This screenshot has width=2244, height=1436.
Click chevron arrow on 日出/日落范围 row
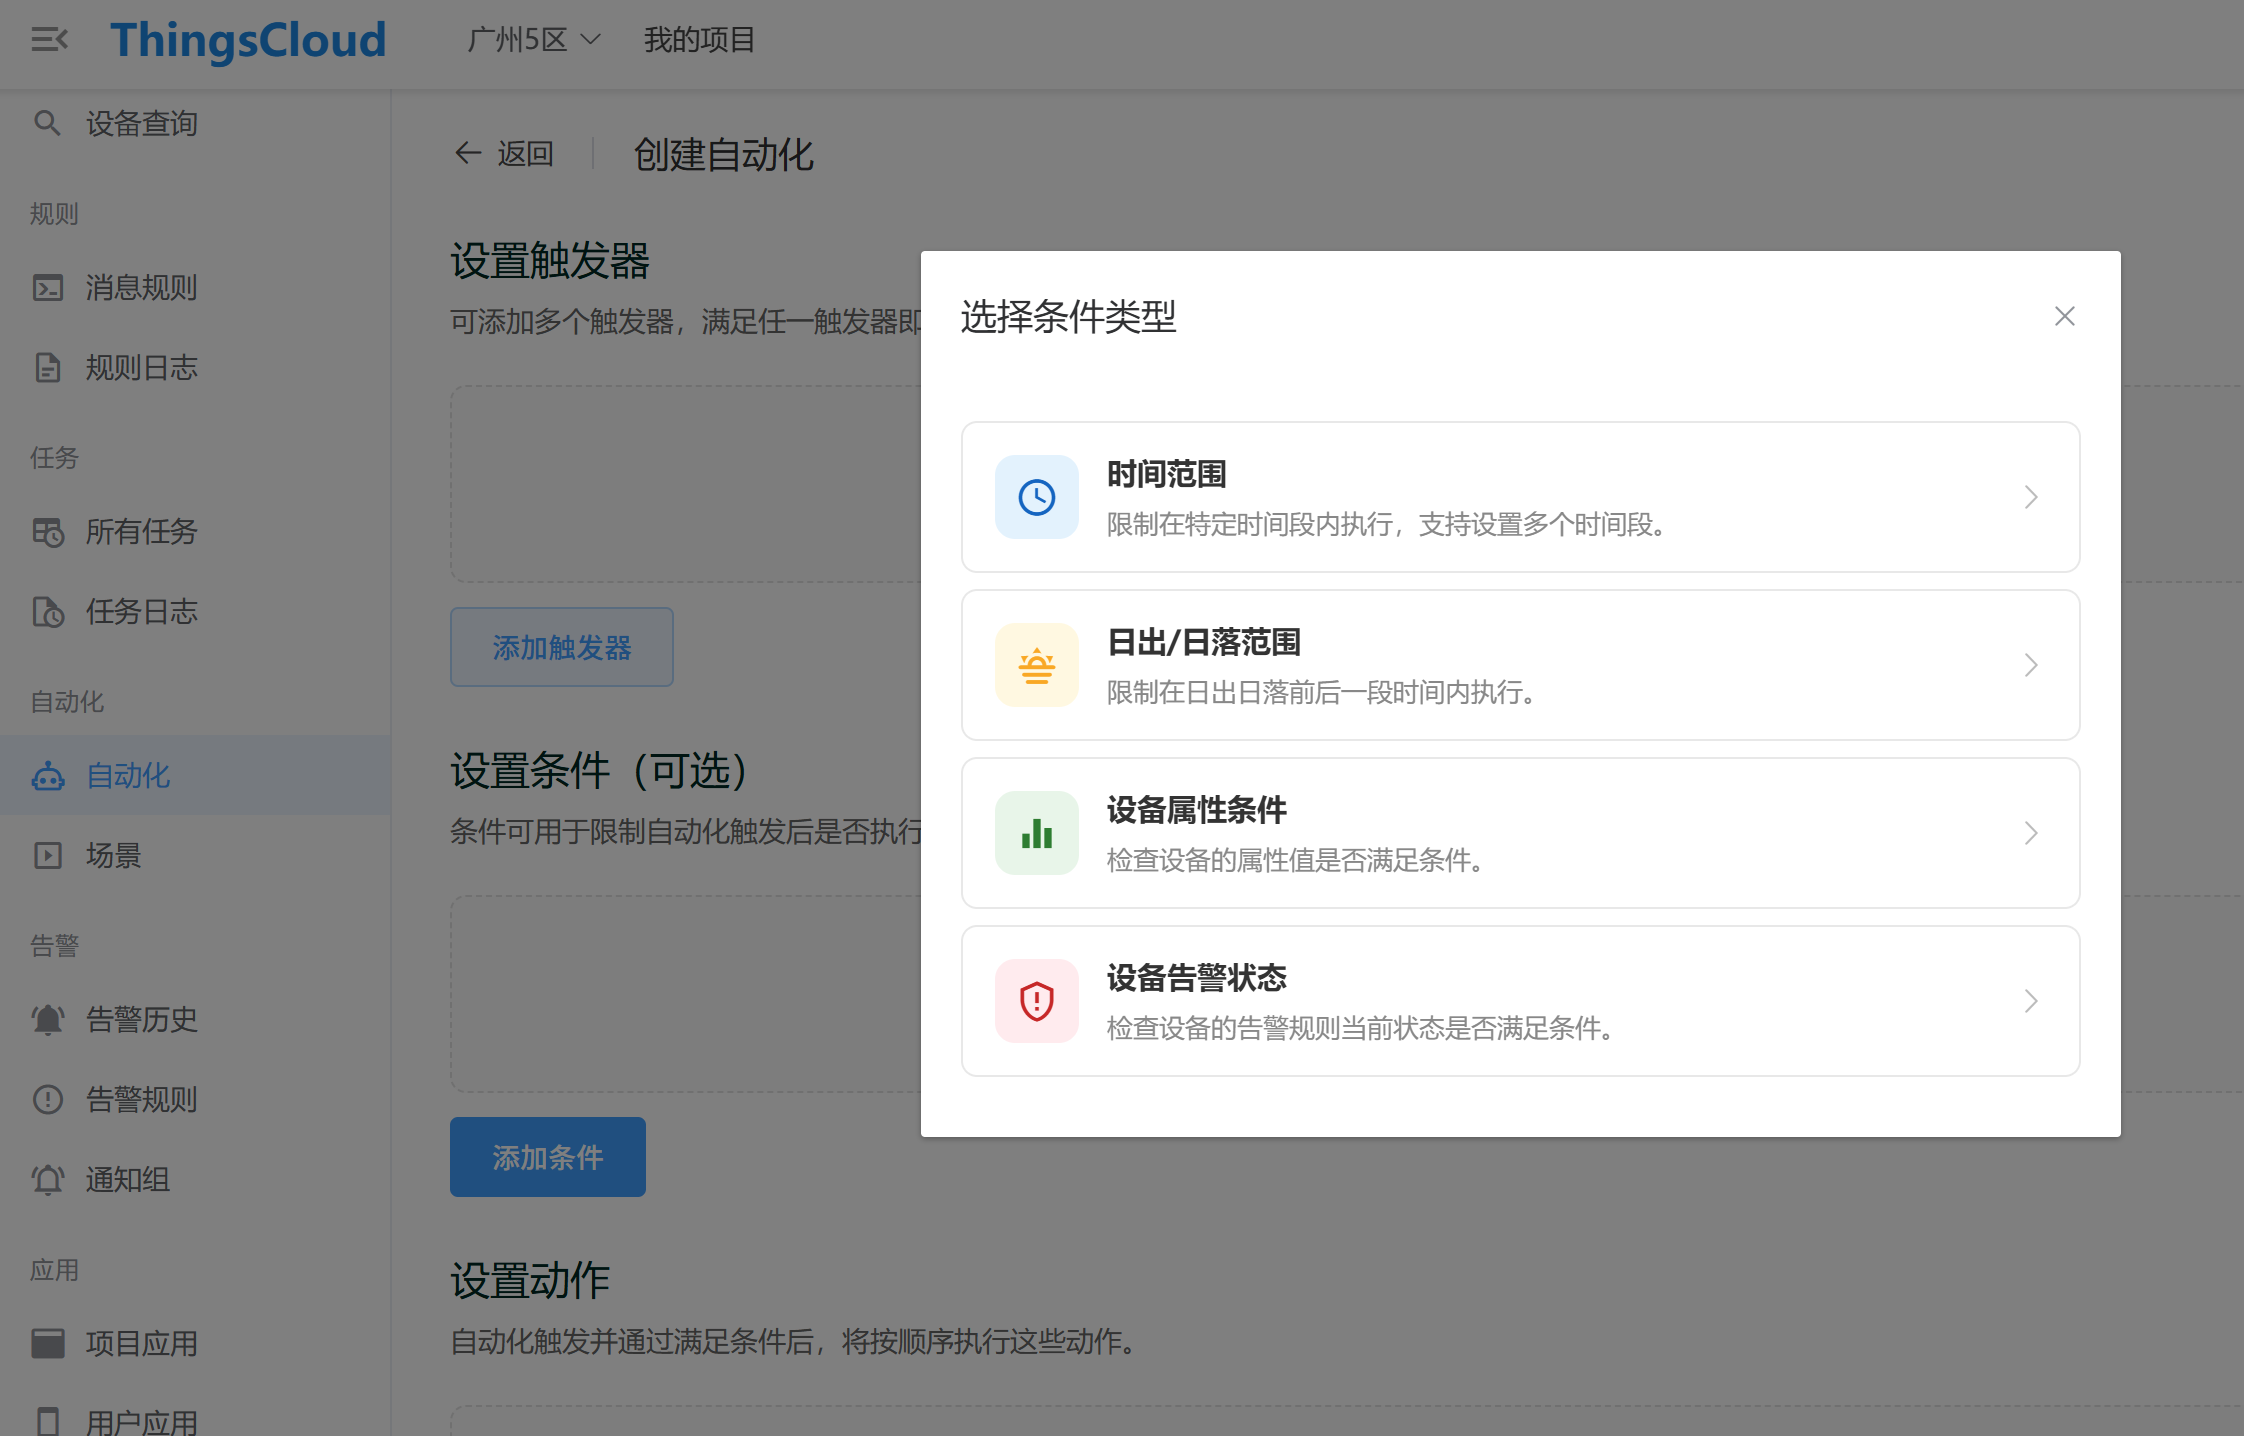tap(2030, 665)
